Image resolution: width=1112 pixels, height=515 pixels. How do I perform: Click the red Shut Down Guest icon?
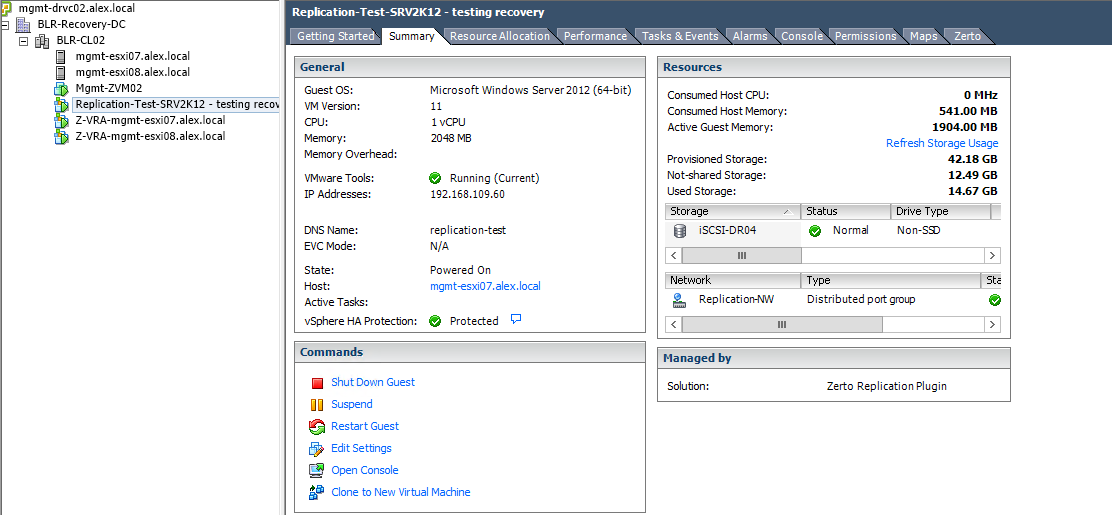[317, 383]
